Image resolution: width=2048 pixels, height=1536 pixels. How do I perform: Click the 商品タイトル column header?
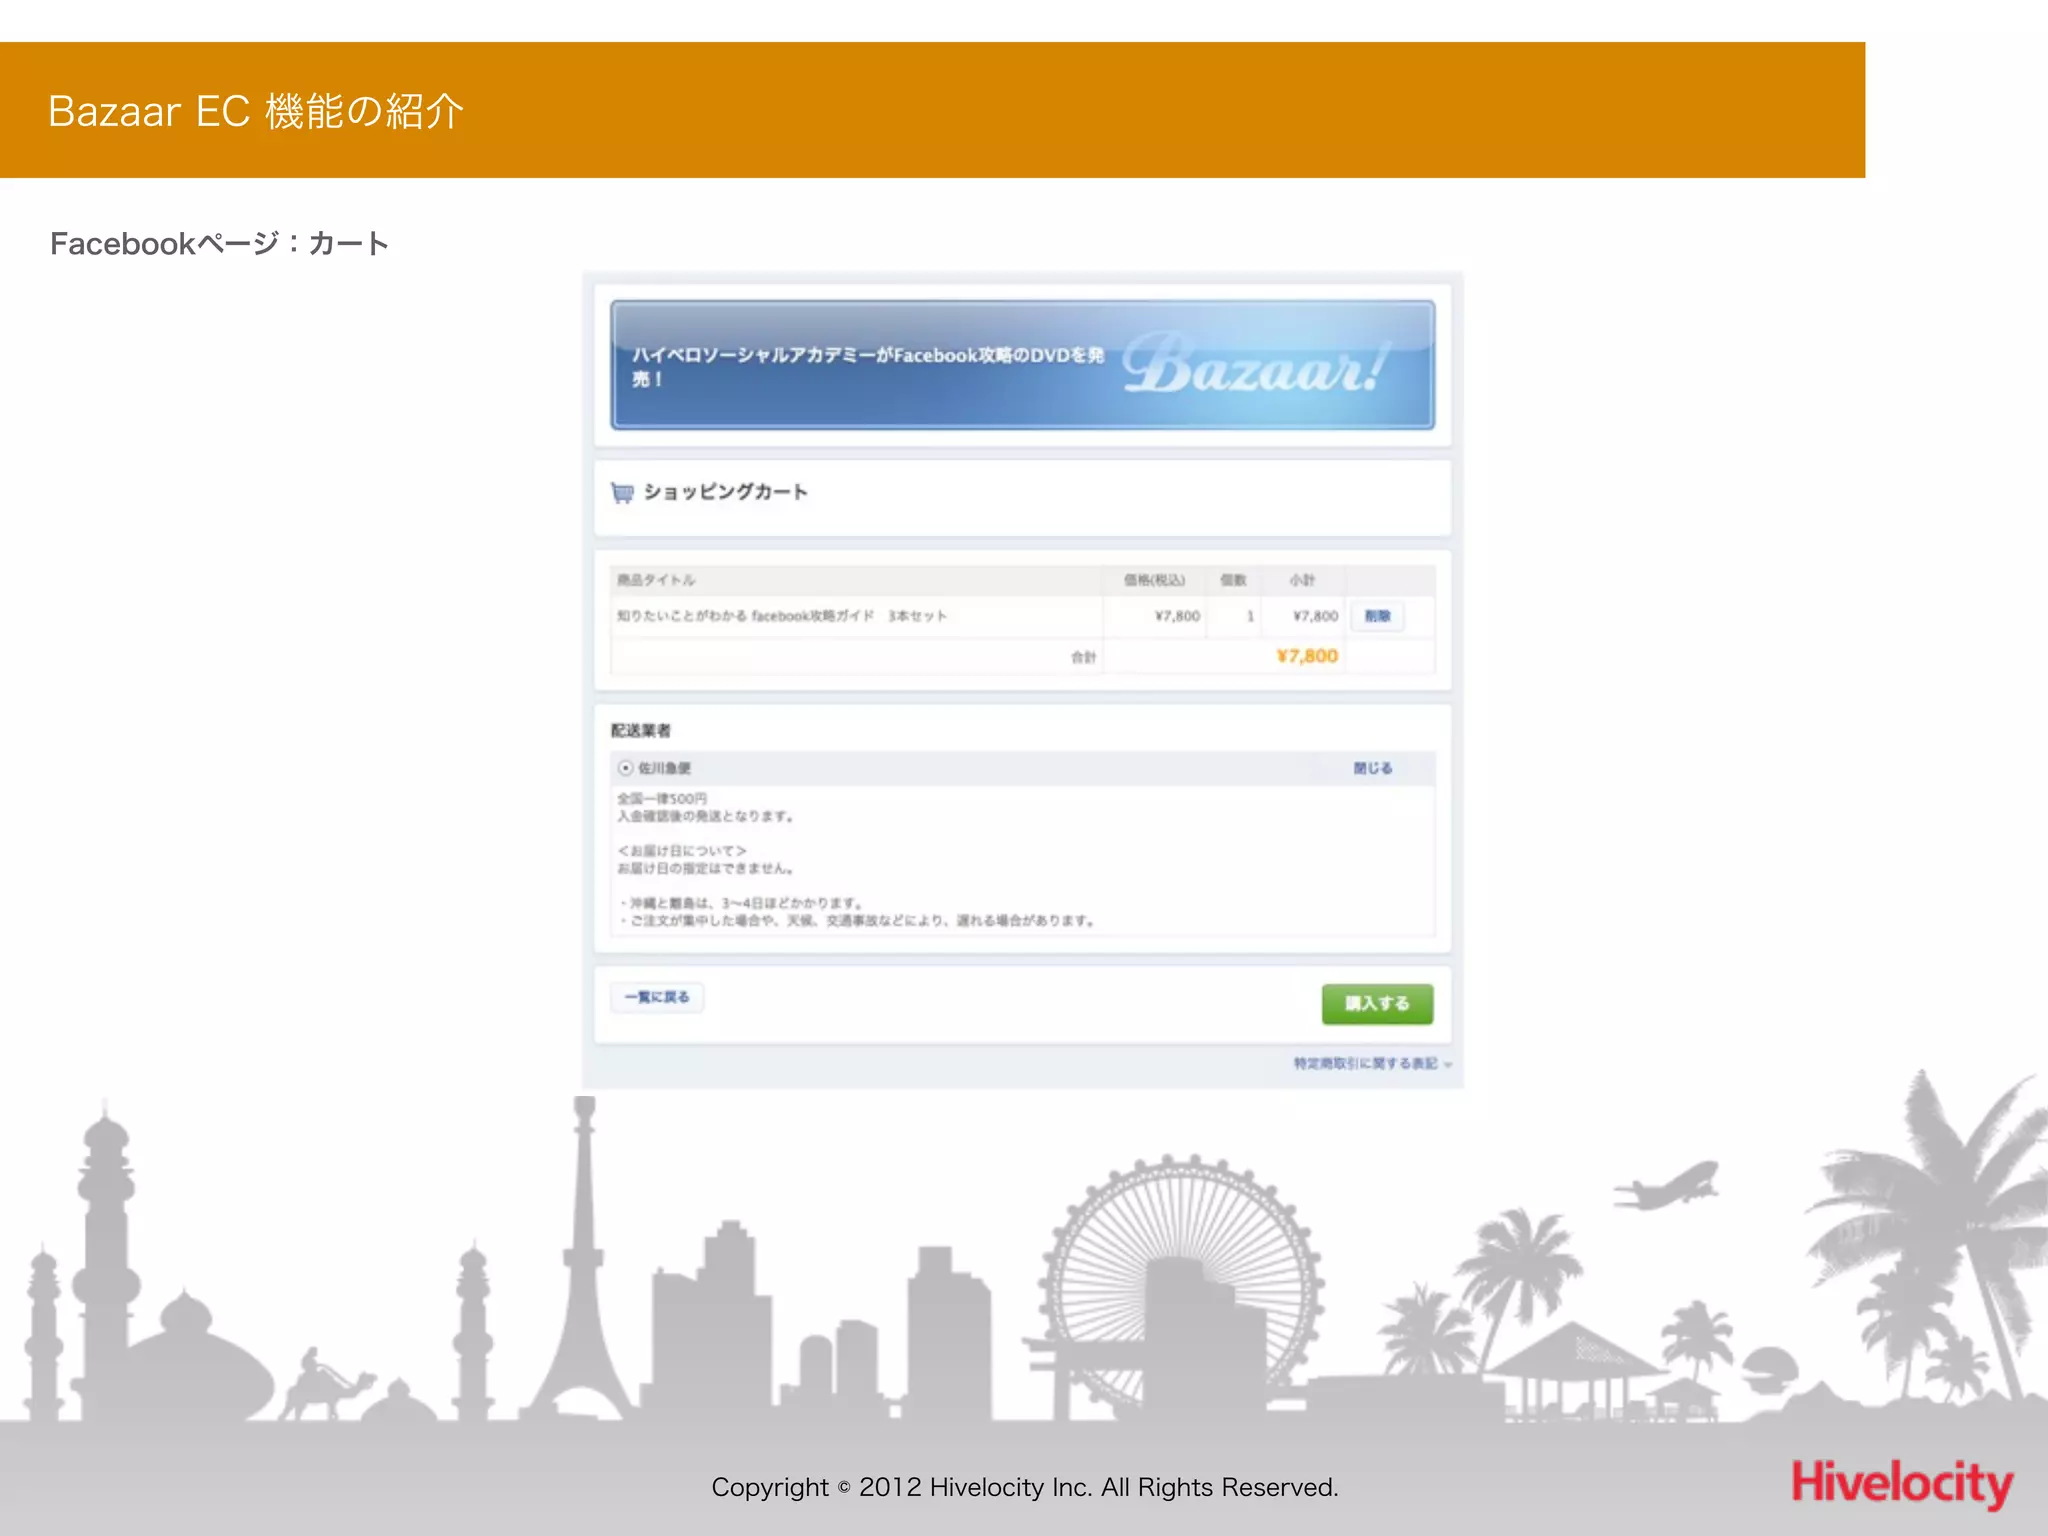pos(656,580)
